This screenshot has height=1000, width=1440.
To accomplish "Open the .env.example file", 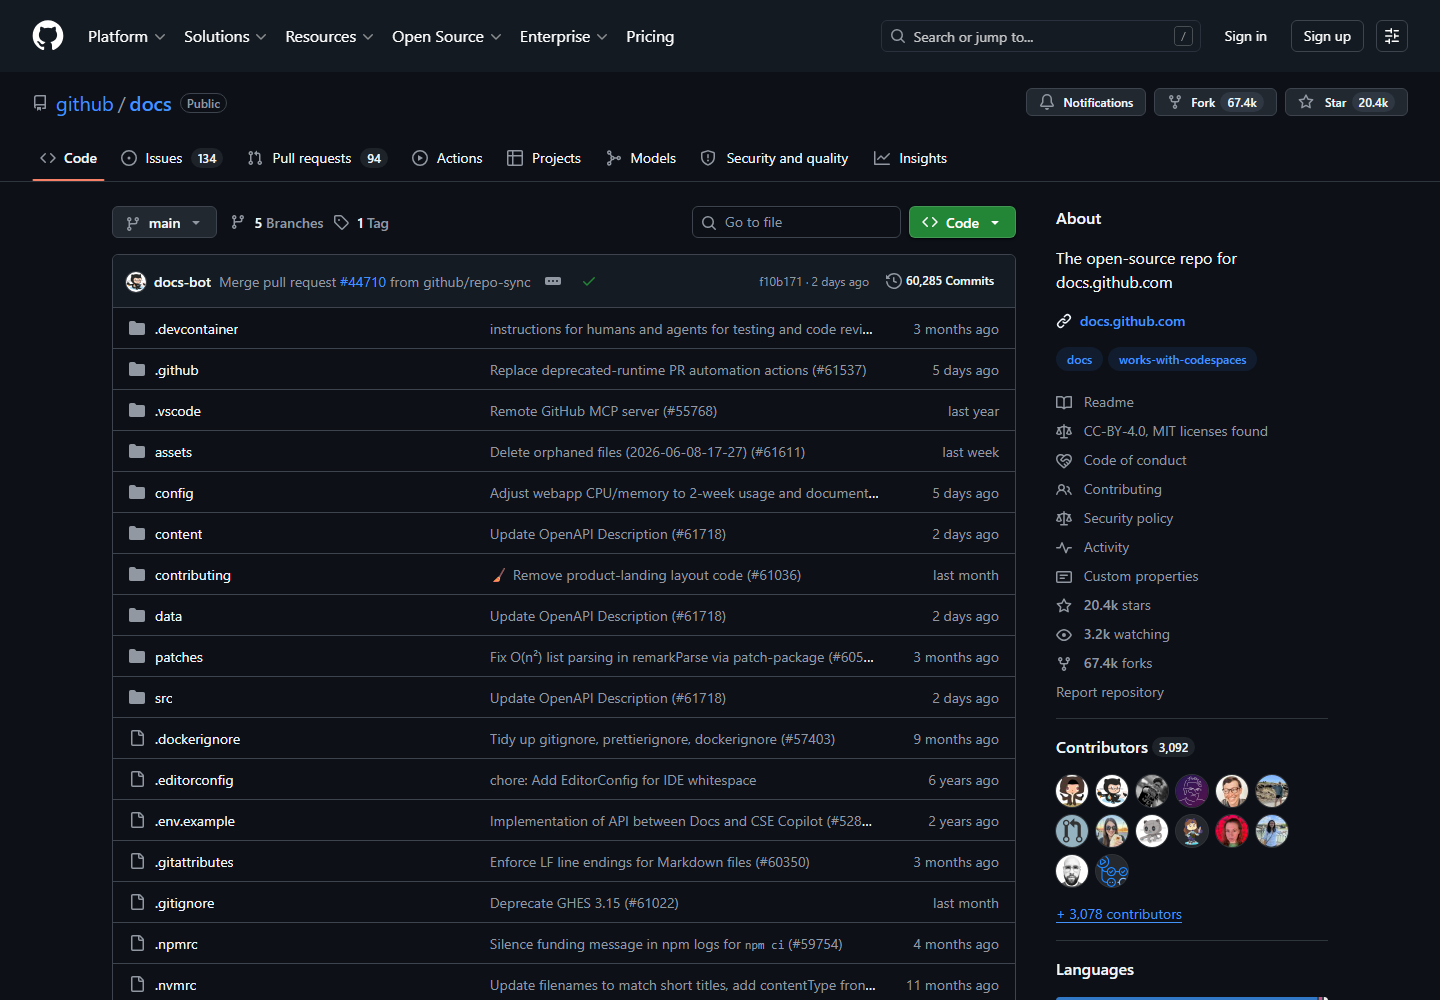I will (195, 821).
